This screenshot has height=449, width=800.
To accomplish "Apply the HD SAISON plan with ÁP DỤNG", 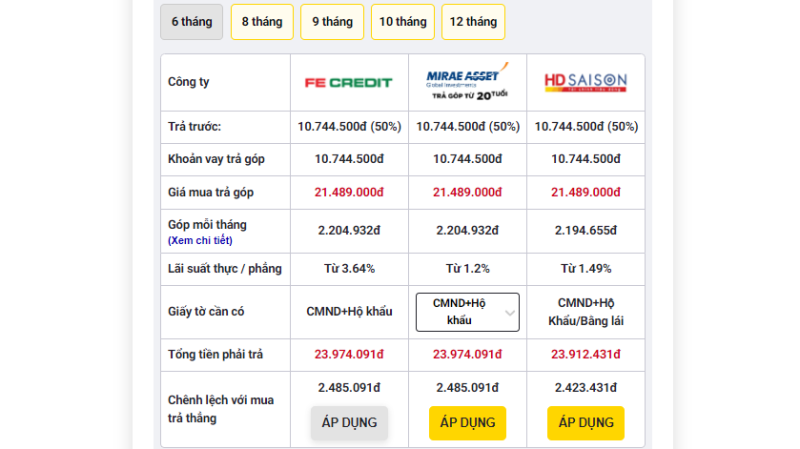I will pos(586,422).
